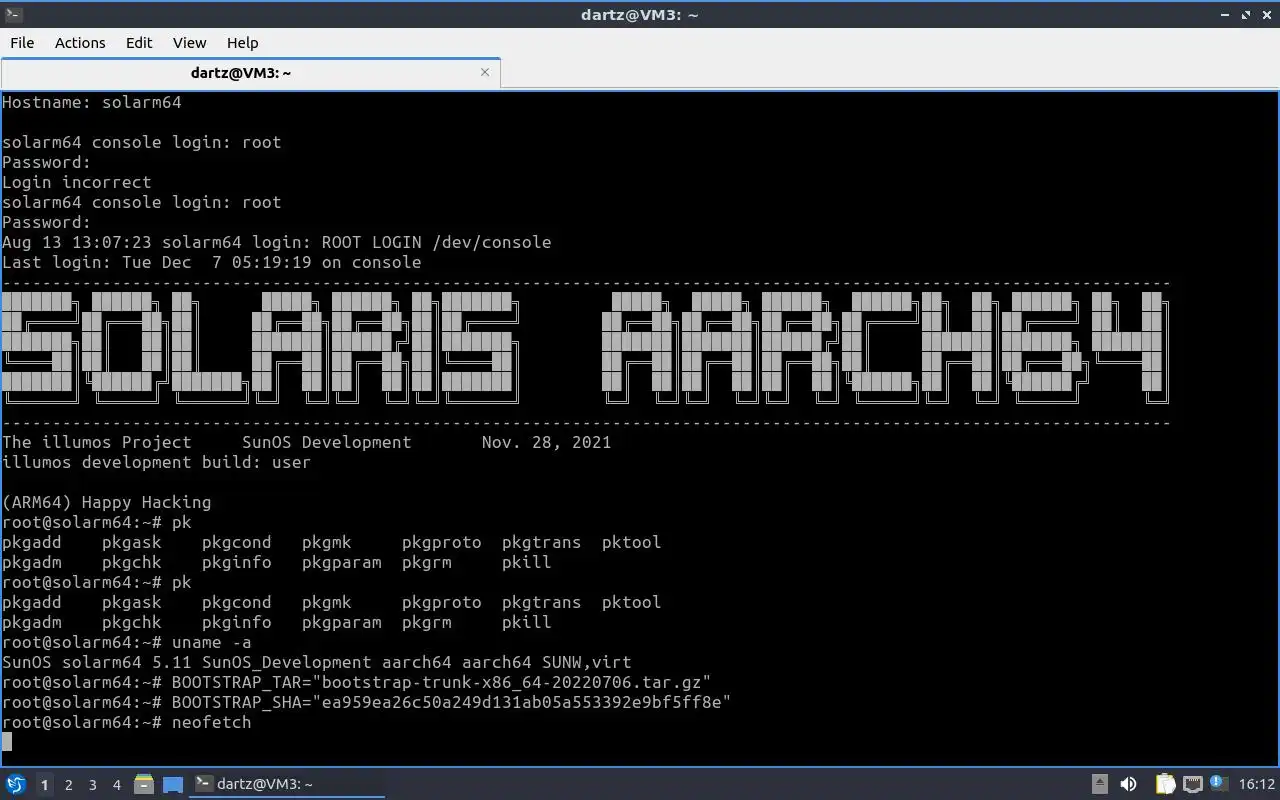Close the terminal window

1267,15
